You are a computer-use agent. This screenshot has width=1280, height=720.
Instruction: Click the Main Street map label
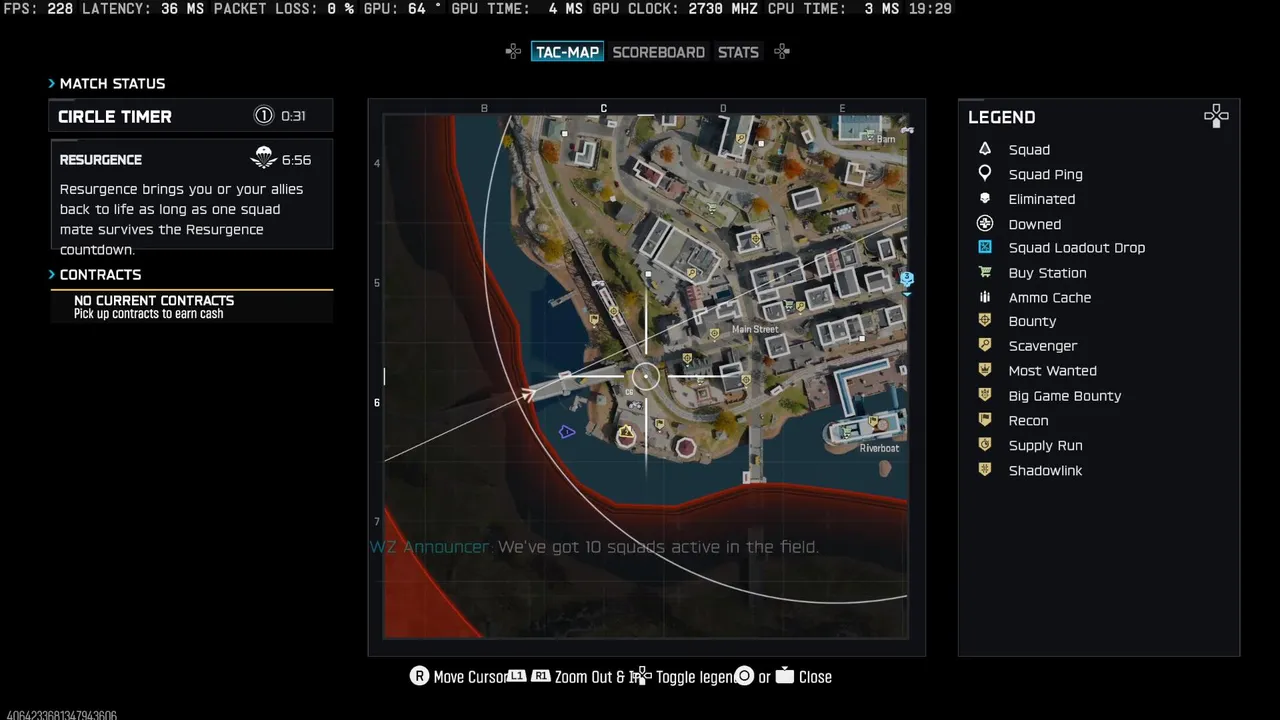(x=755, y=329)
